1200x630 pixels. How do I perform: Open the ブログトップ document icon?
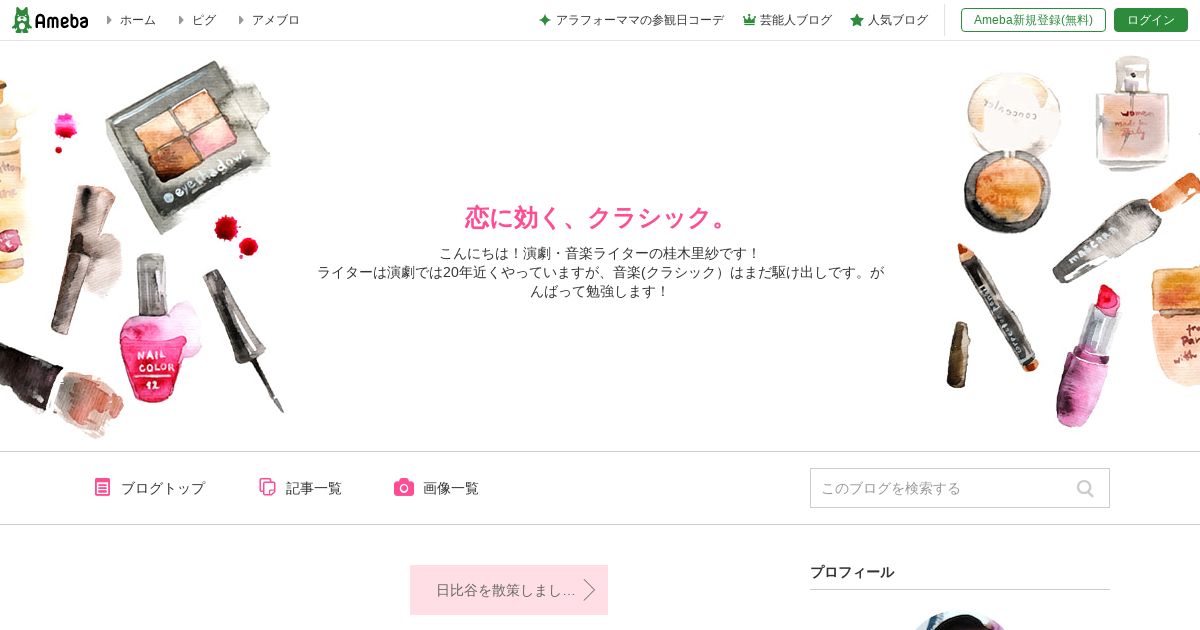tap(102, 487)
